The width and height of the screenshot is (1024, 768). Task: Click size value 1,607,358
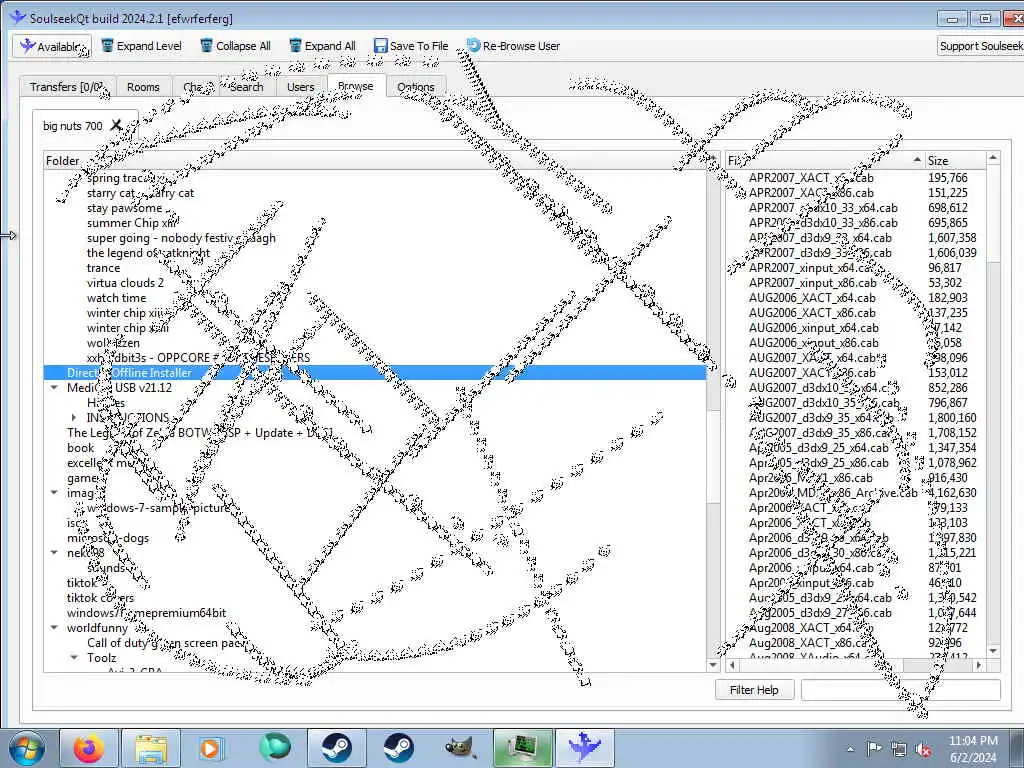point(952,238)
